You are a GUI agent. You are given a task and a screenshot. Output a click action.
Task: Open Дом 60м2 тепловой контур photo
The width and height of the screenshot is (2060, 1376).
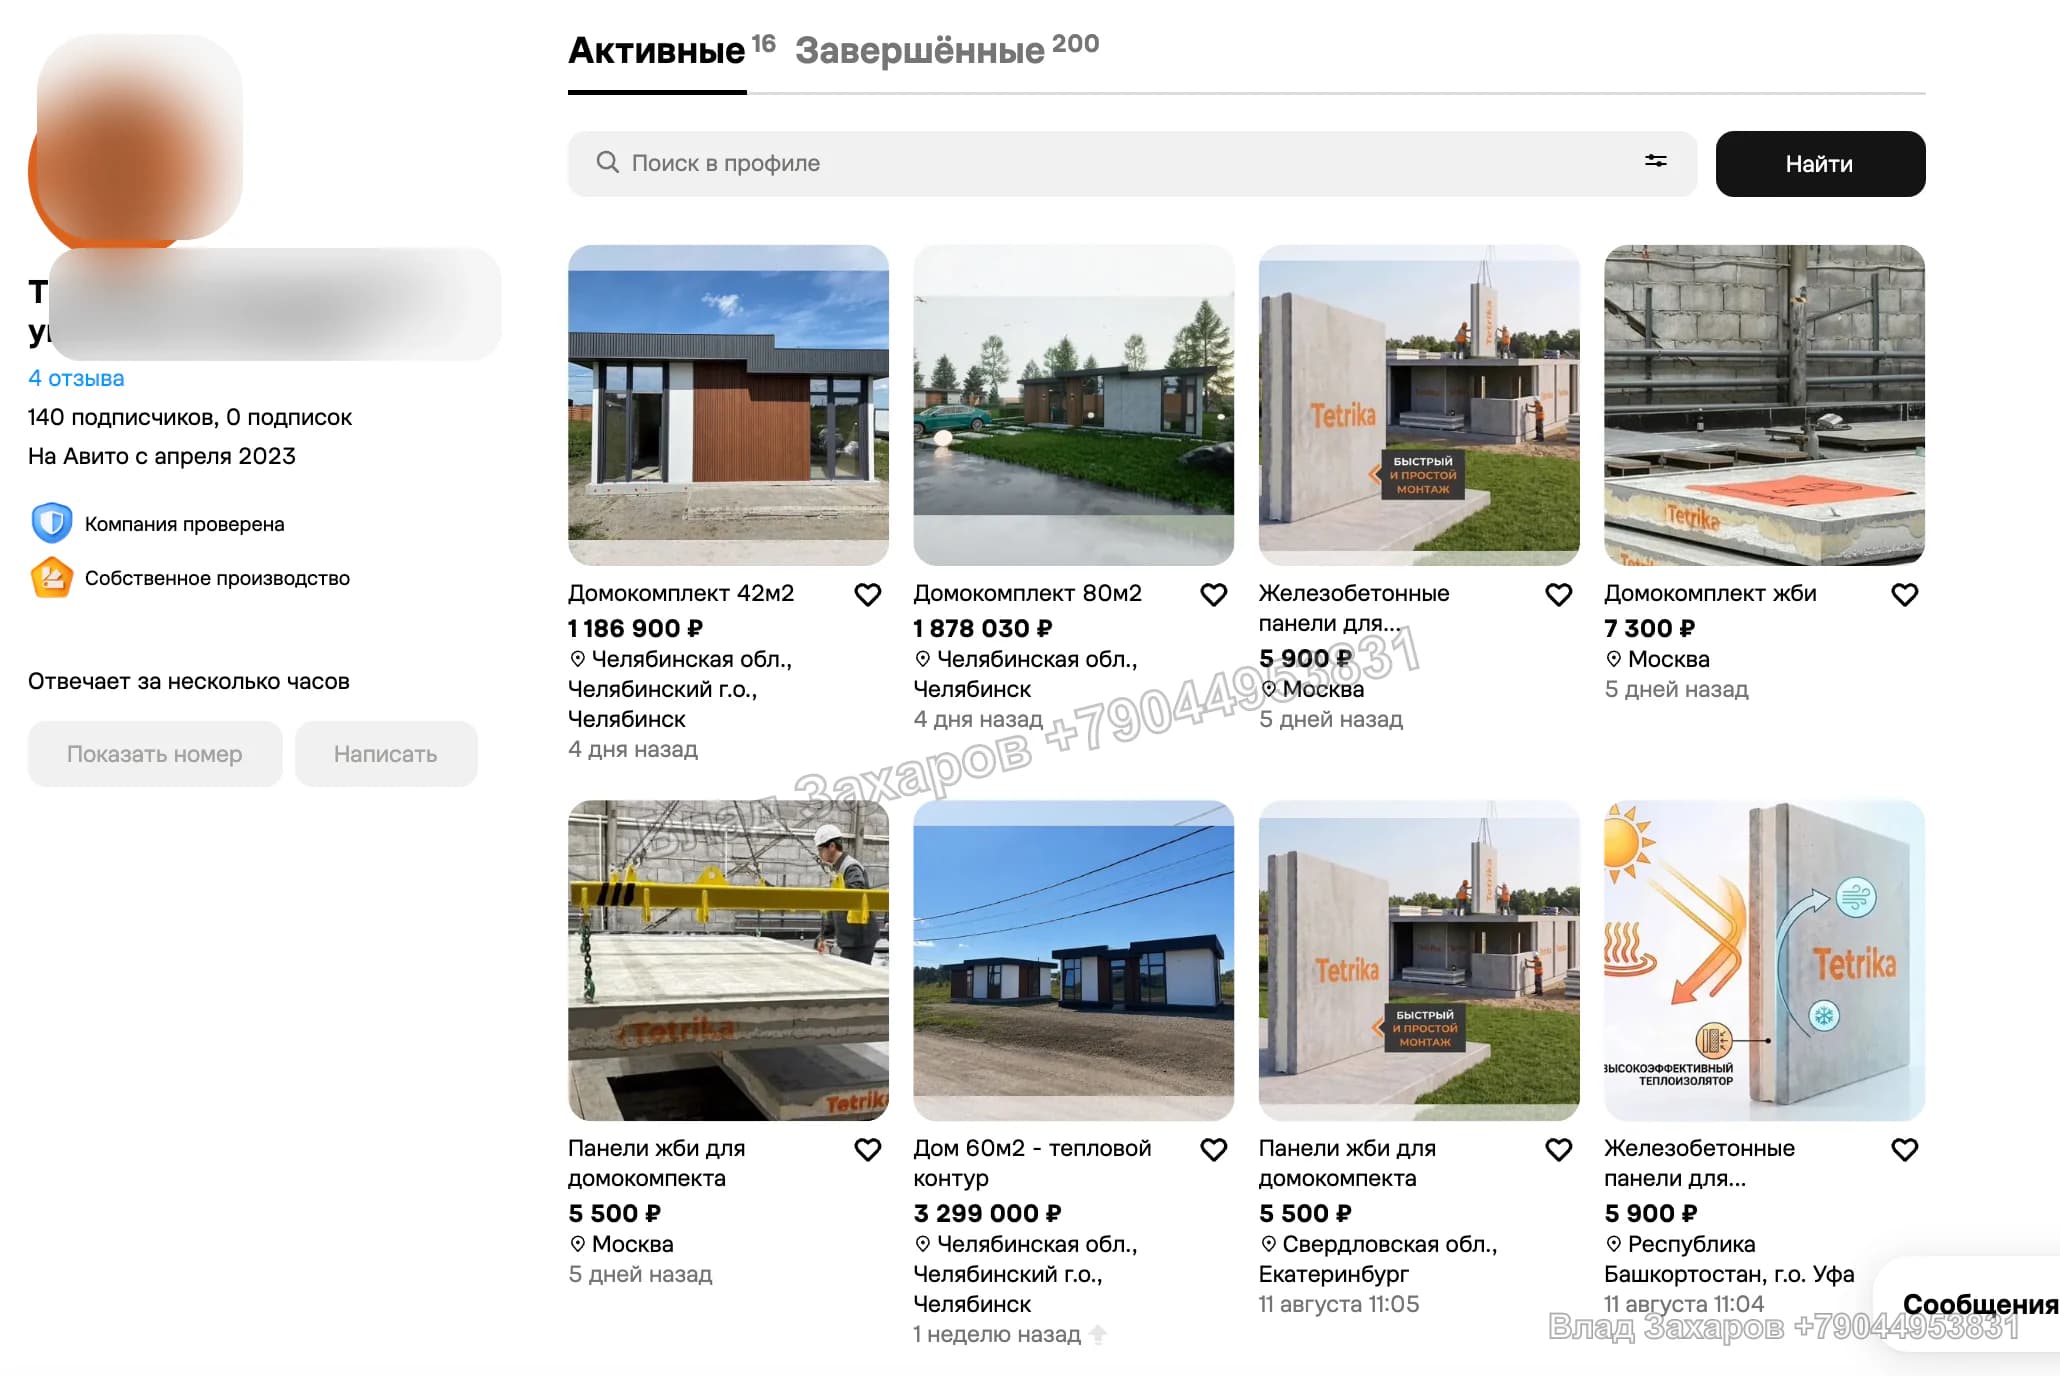(x=1074, y=960)
